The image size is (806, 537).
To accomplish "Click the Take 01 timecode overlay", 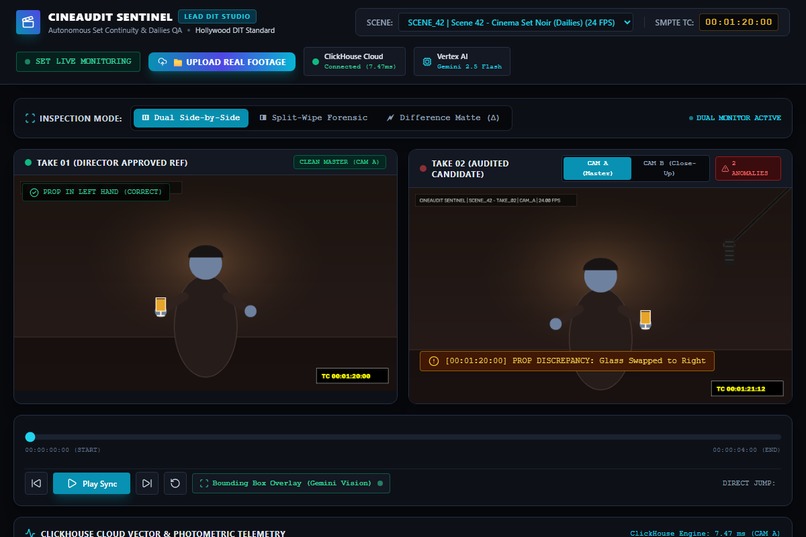I will click(x=352, y=376).
